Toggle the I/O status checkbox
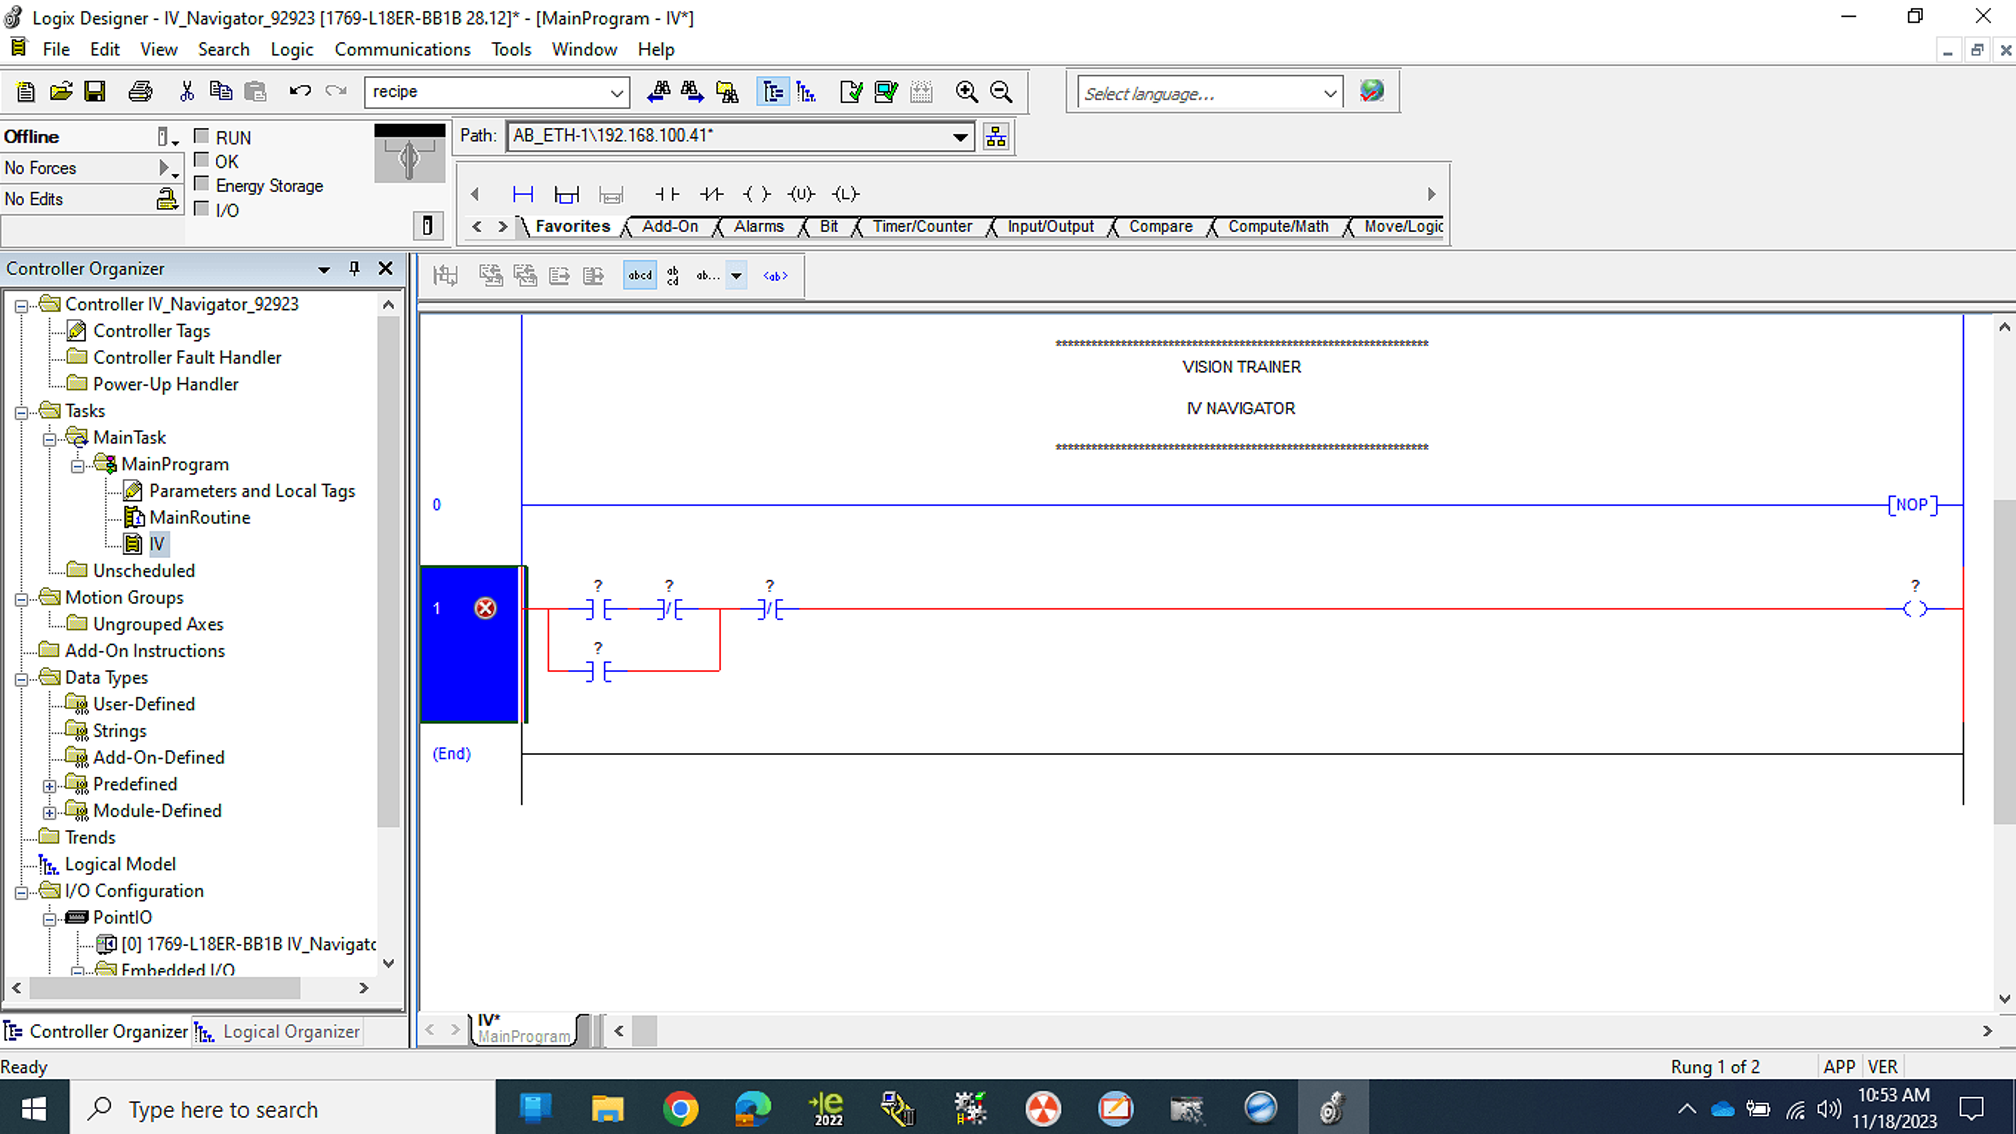 [x=201, y=209]
